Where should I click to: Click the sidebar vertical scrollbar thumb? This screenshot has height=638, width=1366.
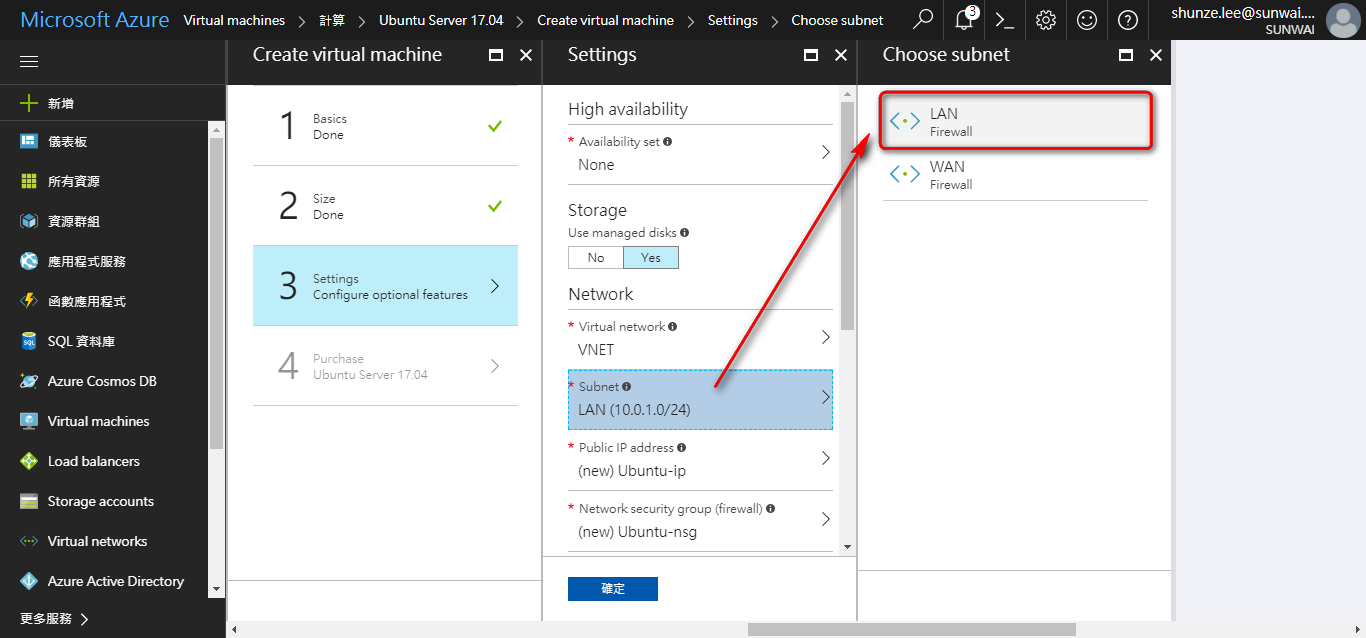pos(216,293)
